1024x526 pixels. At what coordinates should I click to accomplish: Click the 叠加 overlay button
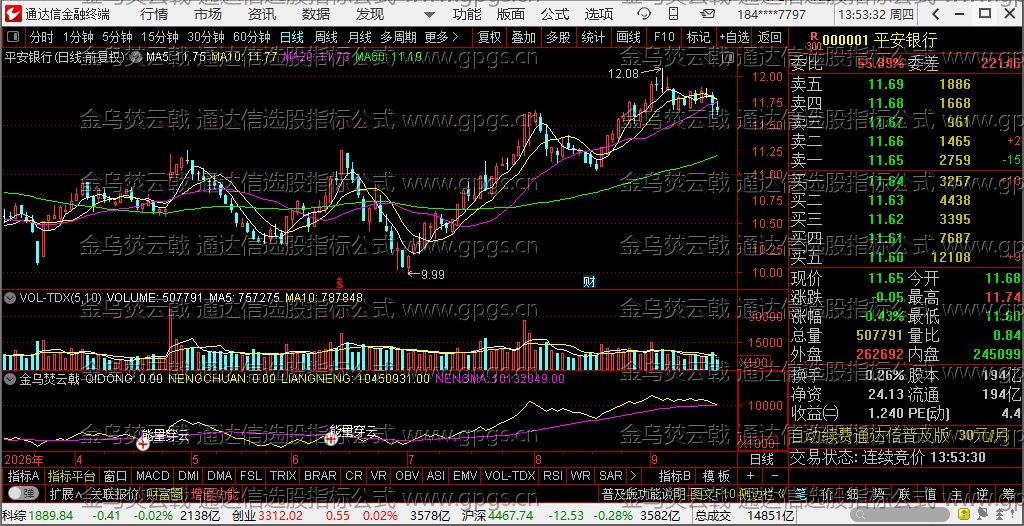(524, 37)
